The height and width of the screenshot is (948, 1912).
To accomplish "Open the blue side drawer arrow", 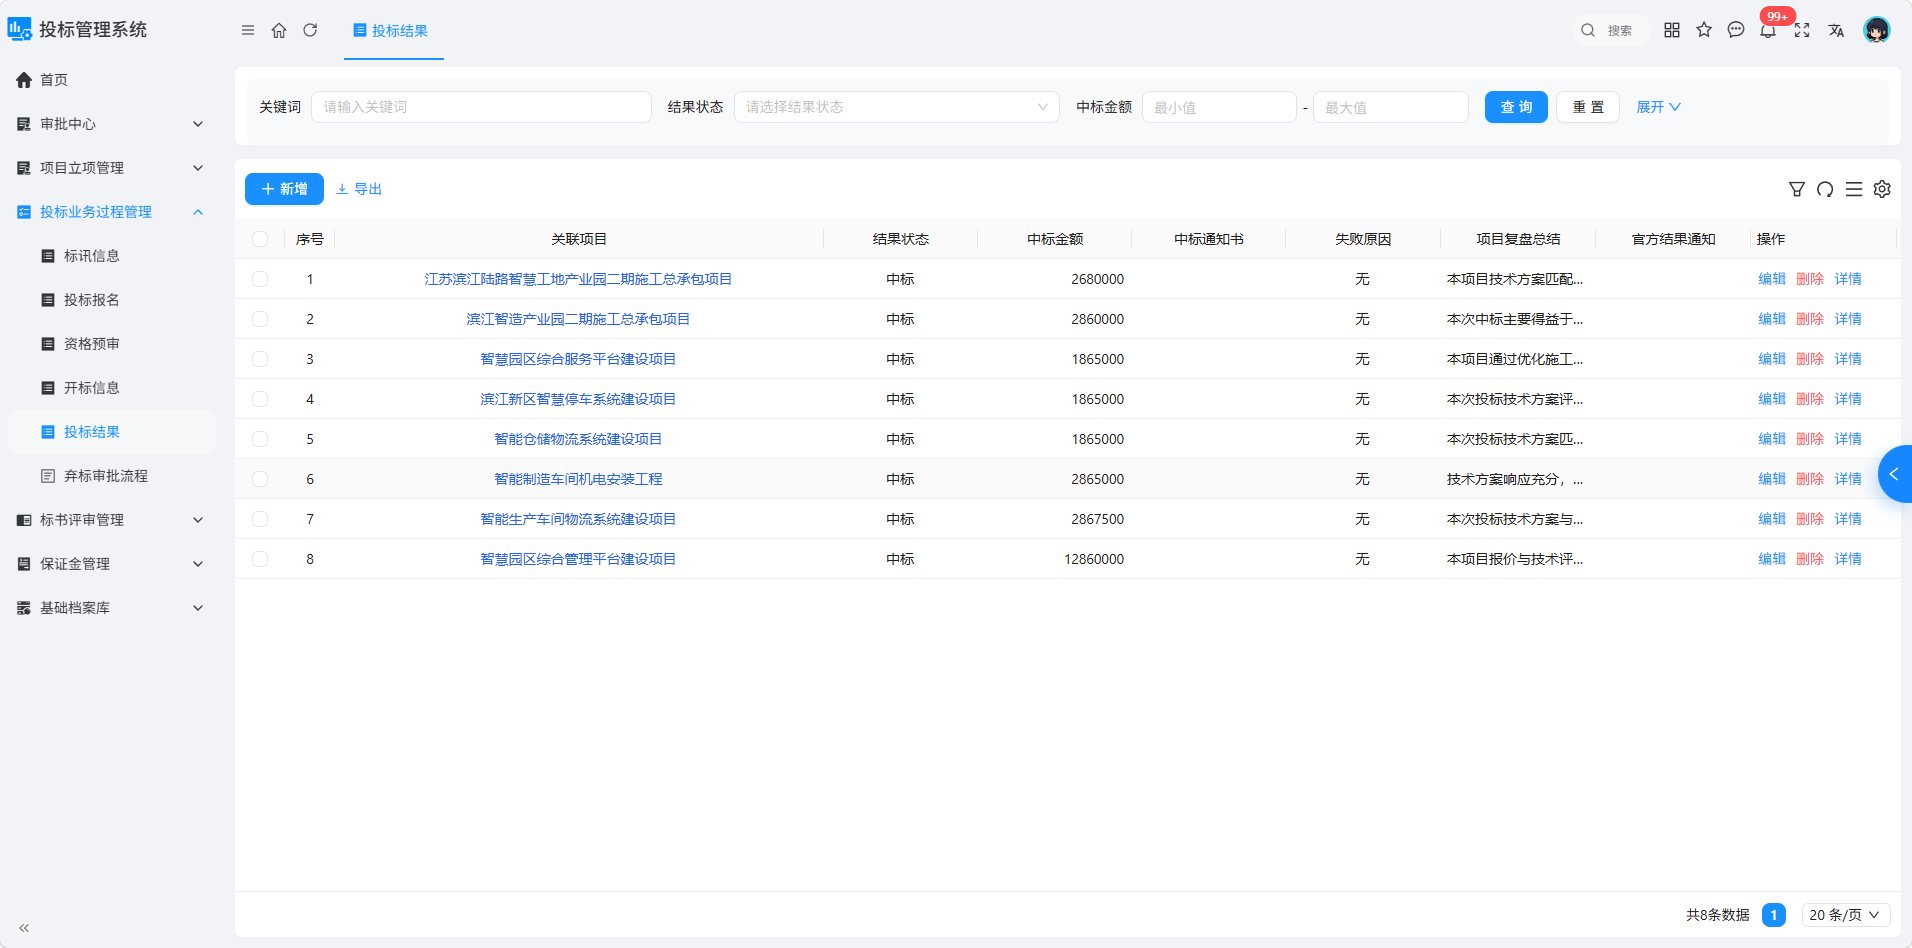I will coord(1895,474).
